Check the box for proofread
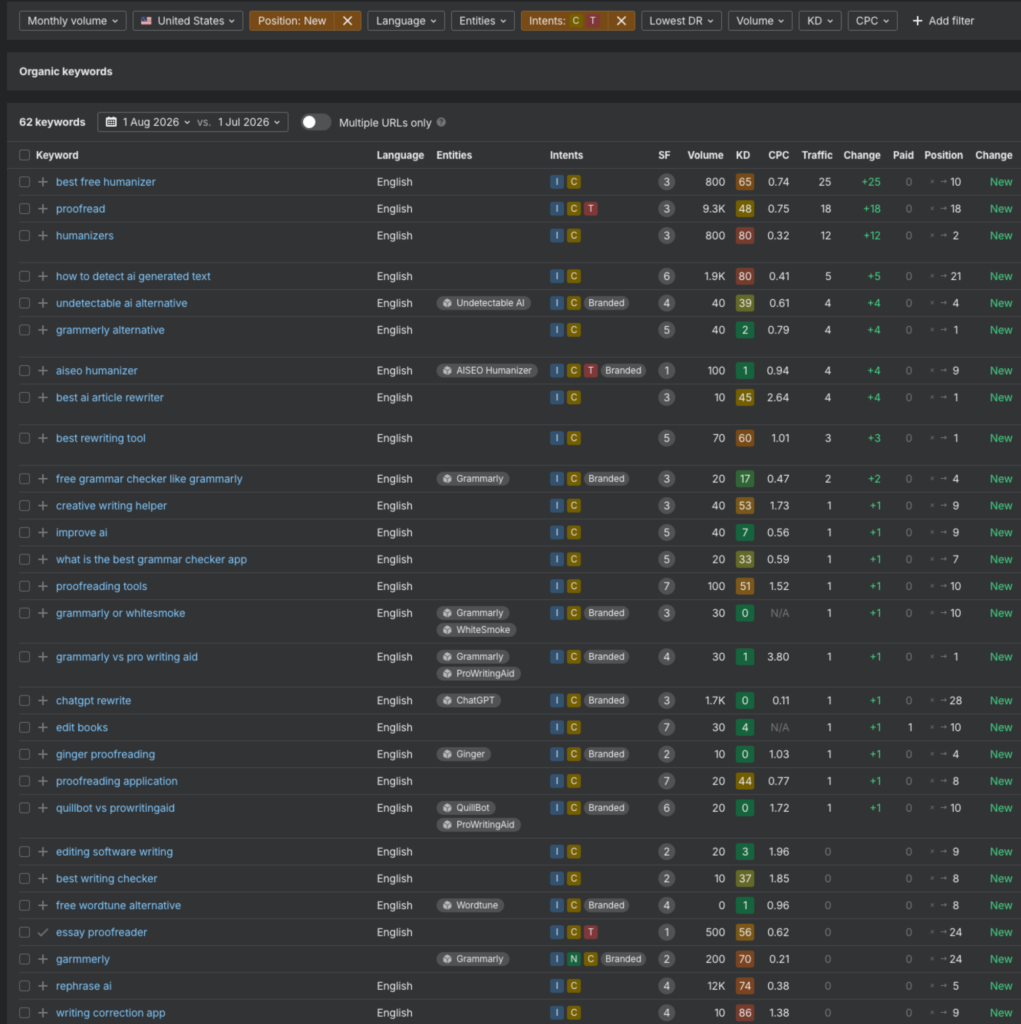 point(24,208)
